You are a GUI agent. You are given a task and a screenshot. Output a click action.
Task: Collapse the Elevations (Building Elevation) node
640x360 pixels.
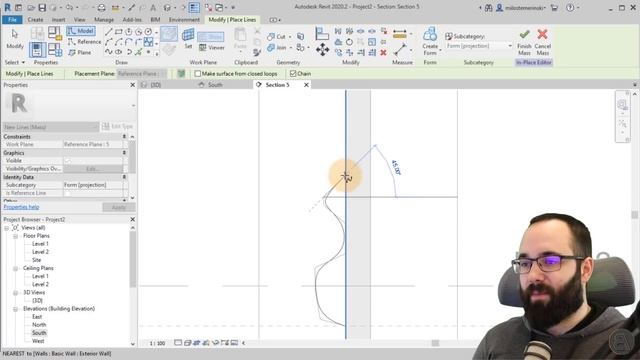(15, 309)
